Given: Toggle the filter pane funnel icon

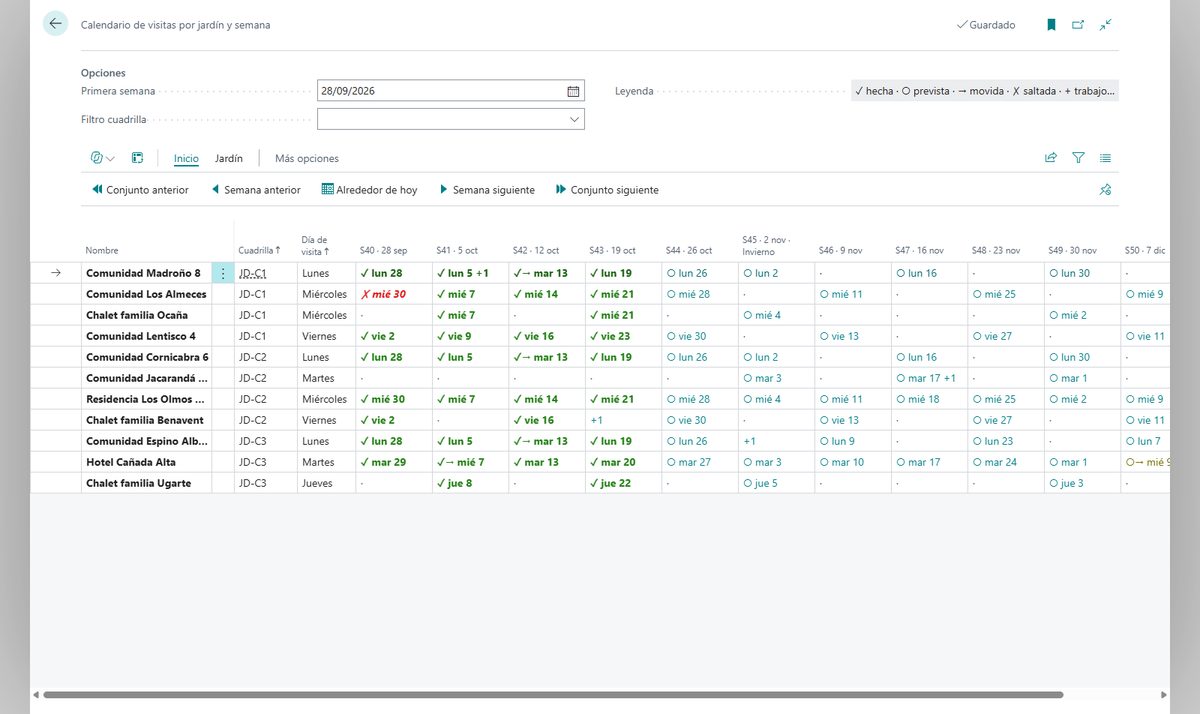Looking at the screenshot, I should tap(1078, 158).
